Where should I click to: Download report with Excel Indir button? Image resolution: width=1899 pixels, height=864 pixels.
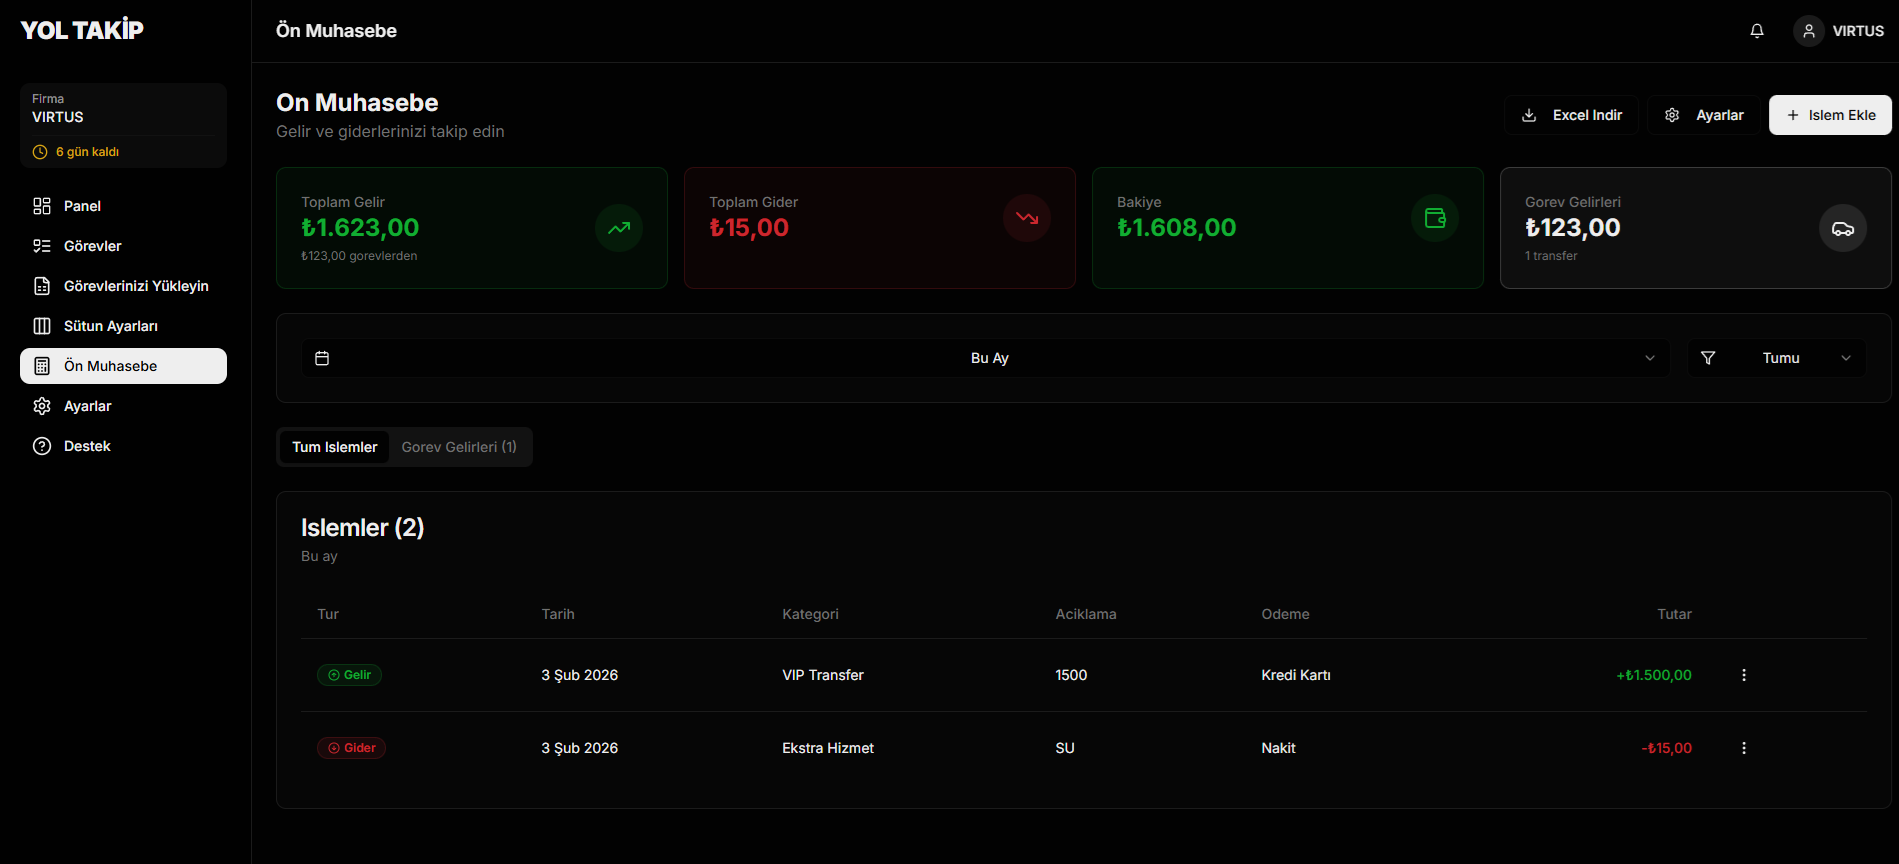tap(1571, 115)
